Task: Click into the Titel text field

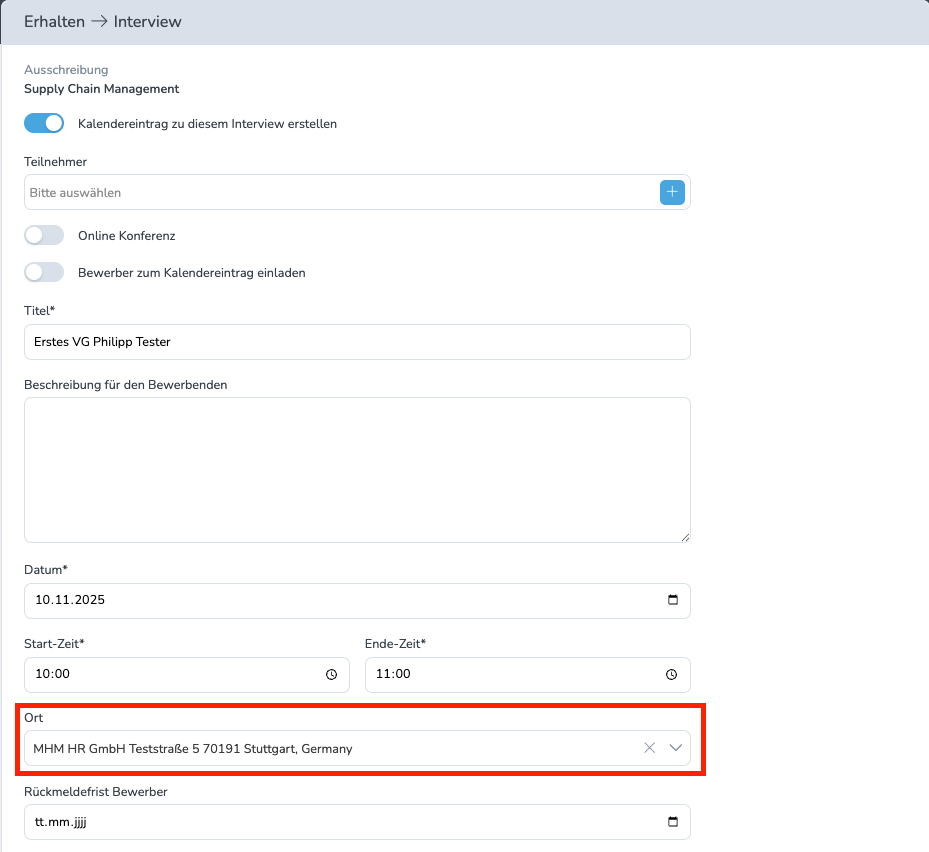Action: click(x=356, y=342)
